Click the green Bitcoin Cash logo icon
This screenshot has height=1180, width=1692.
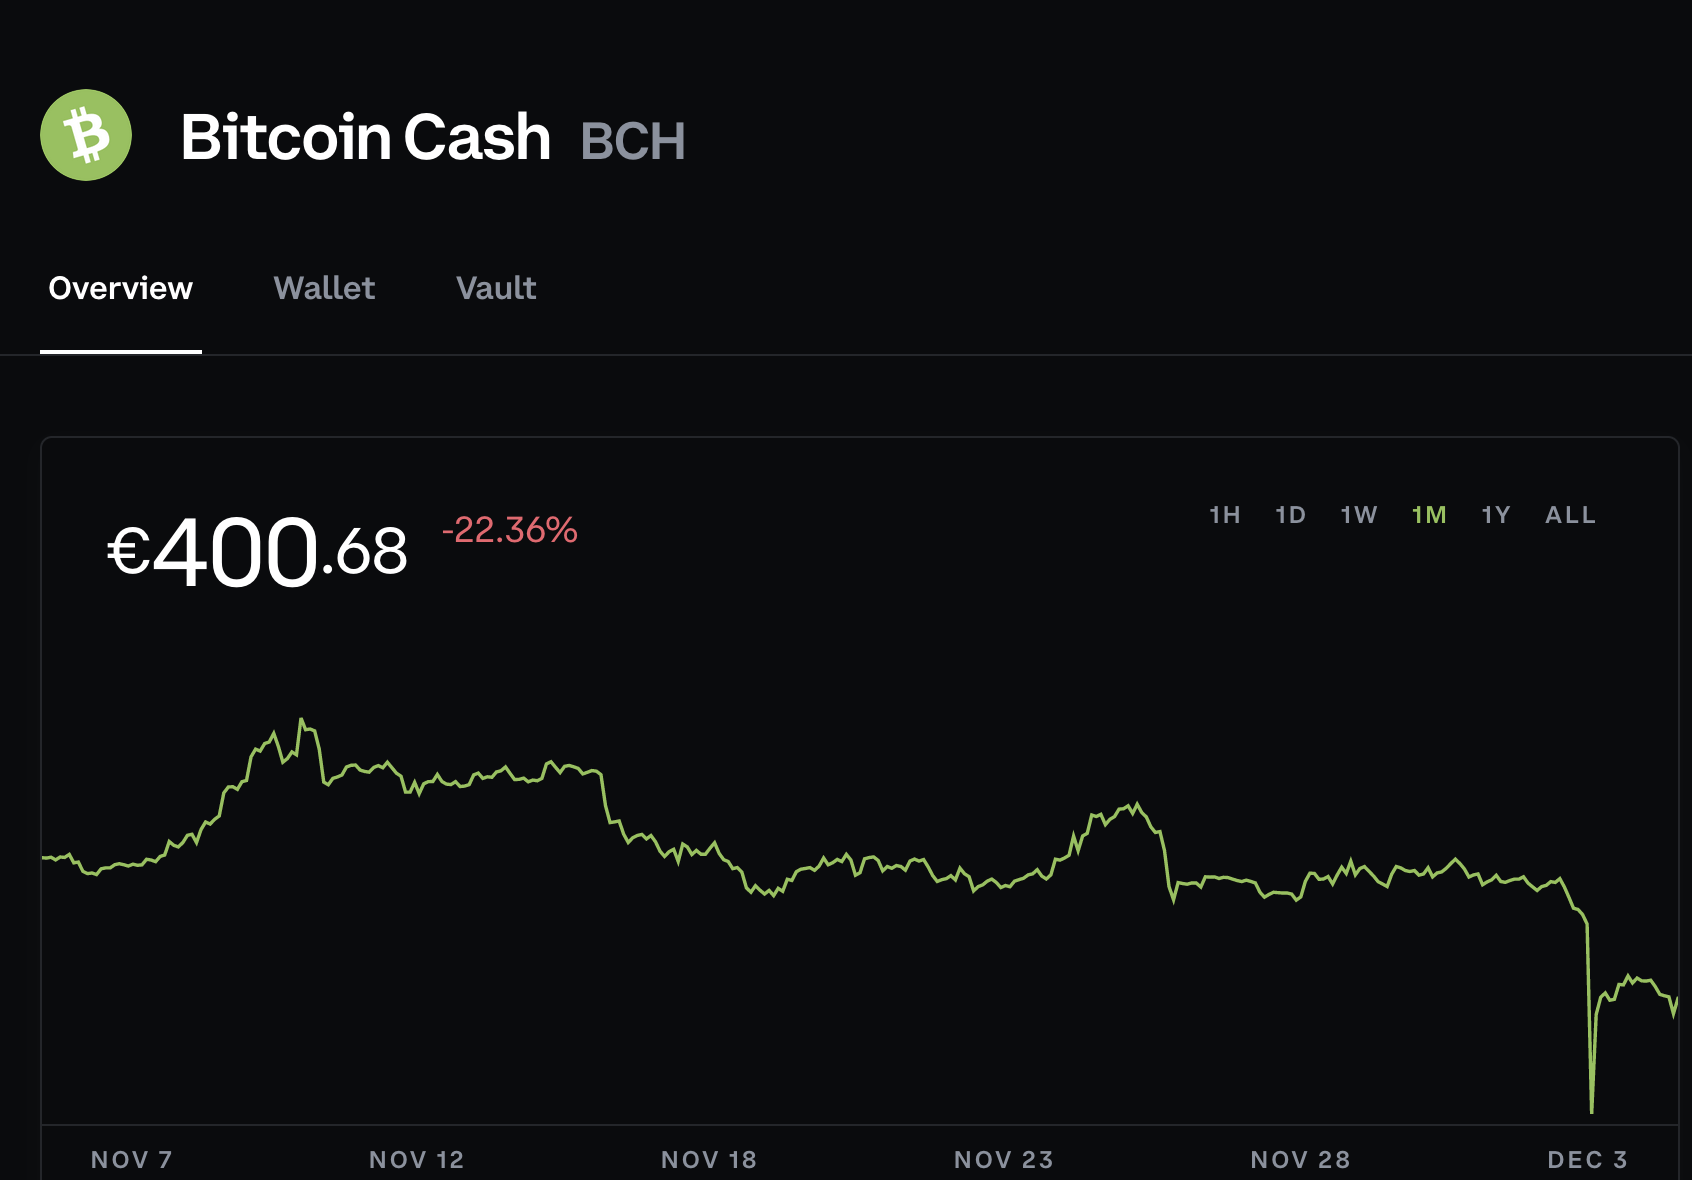[x=86, y=135]
